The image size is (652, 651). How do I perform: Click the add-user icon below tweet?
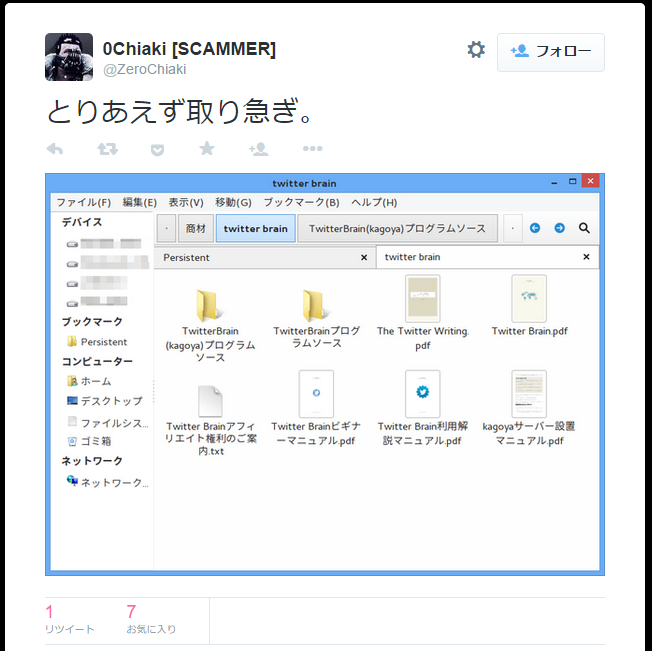[259, 149]
